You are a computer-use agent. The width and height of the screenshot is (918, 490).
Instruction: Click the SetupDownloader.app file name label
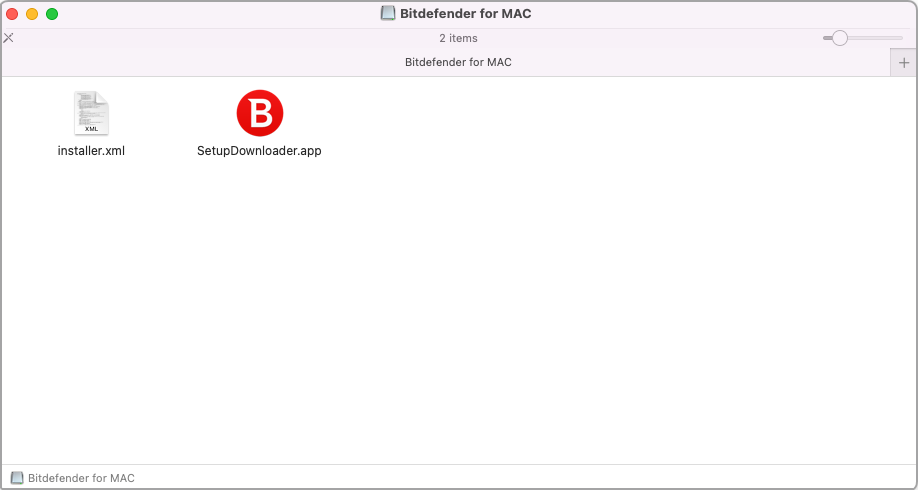259,150
